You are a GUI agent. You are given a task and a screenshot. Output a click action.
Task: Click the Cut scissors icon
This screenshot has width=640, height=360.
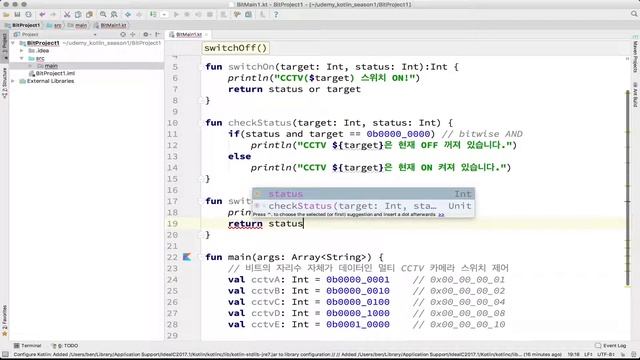point(67,15)
